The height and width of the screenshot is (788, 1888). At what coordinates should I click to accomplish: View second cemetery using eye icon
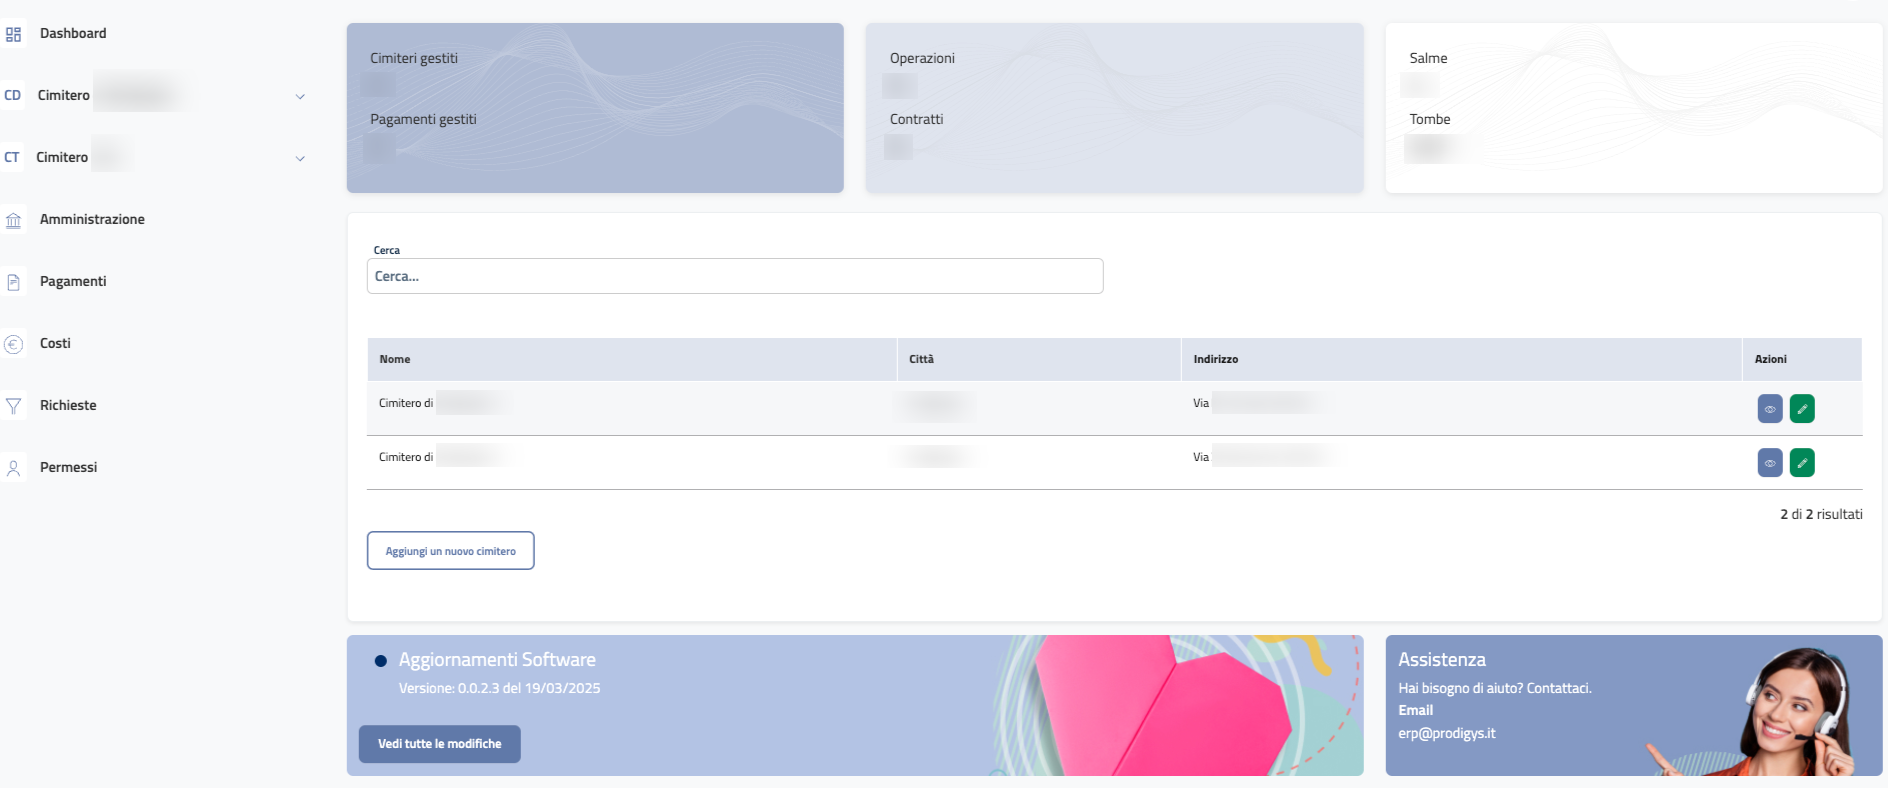click(x=1769, y=463)
